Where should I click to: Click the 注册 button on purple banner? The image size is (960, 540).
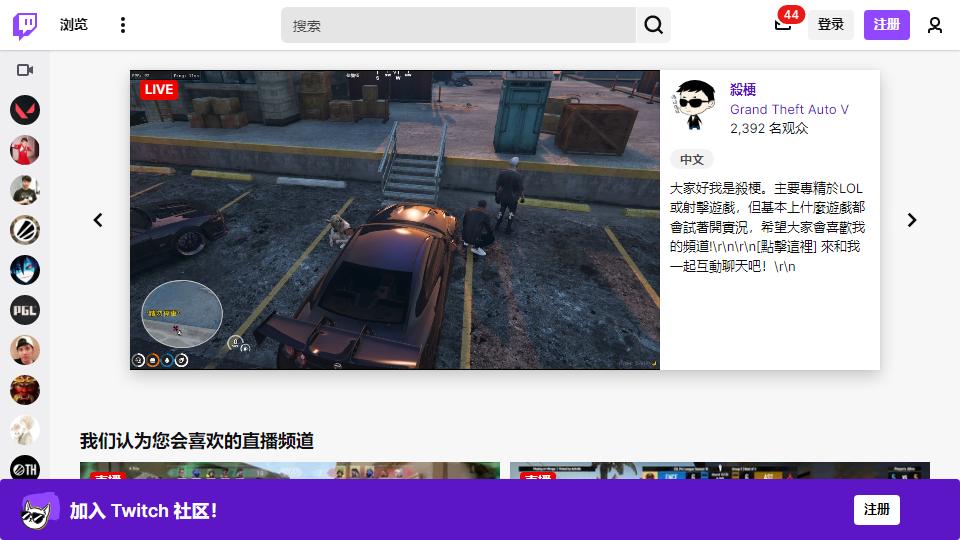point(877,509)
